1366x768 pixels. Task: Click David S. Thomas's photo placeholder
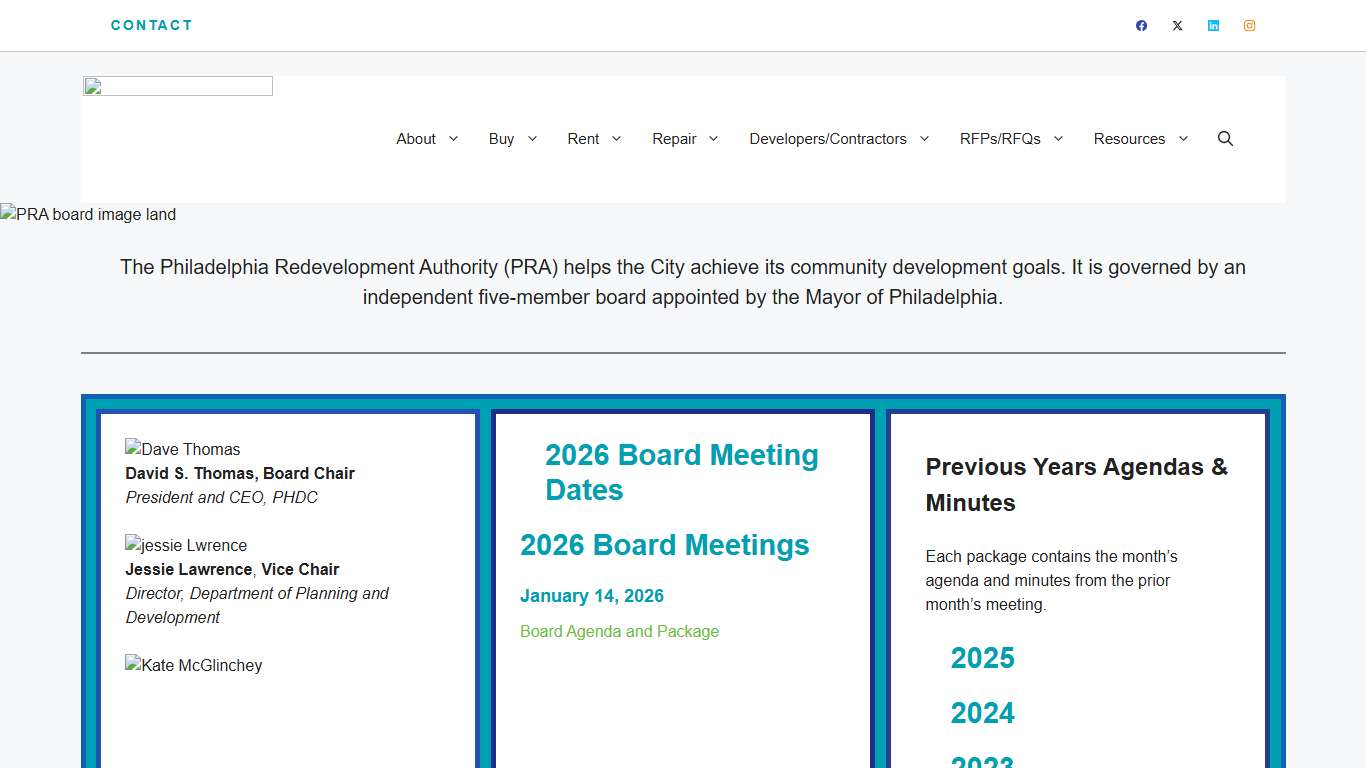[x=182, y=449]
